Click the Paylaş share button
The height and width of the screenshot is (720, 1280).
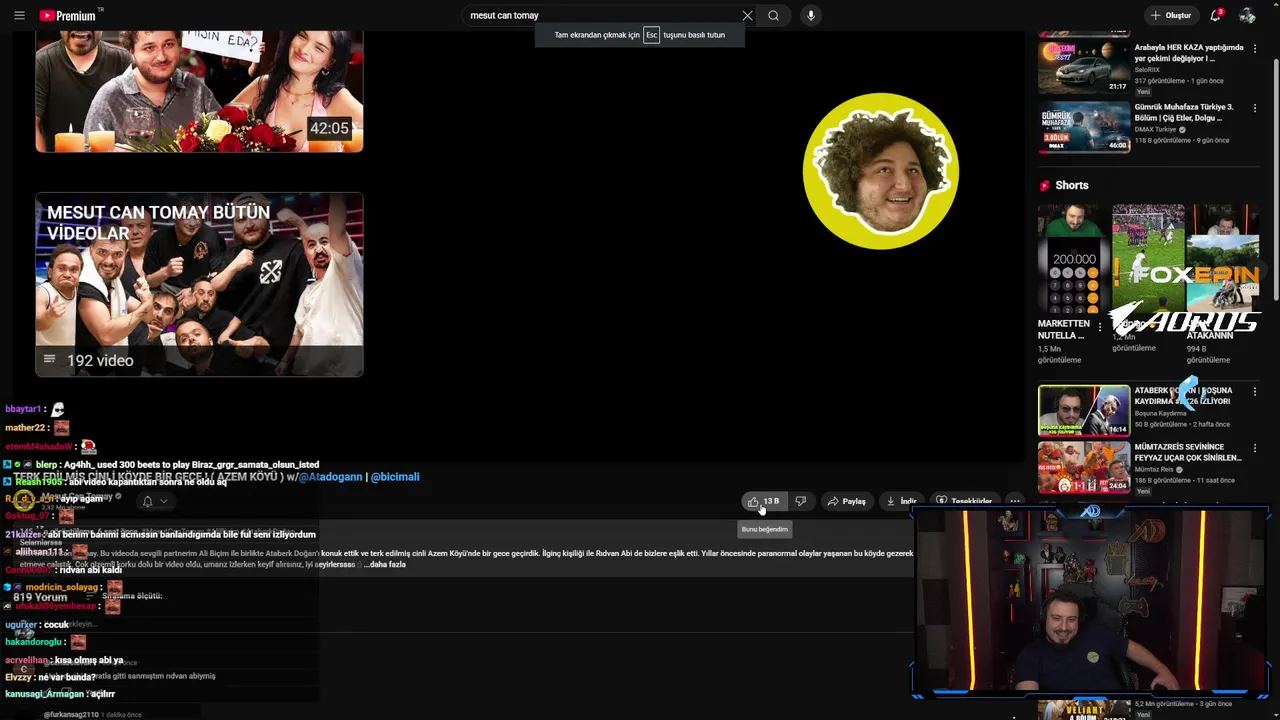pos(846,501)
